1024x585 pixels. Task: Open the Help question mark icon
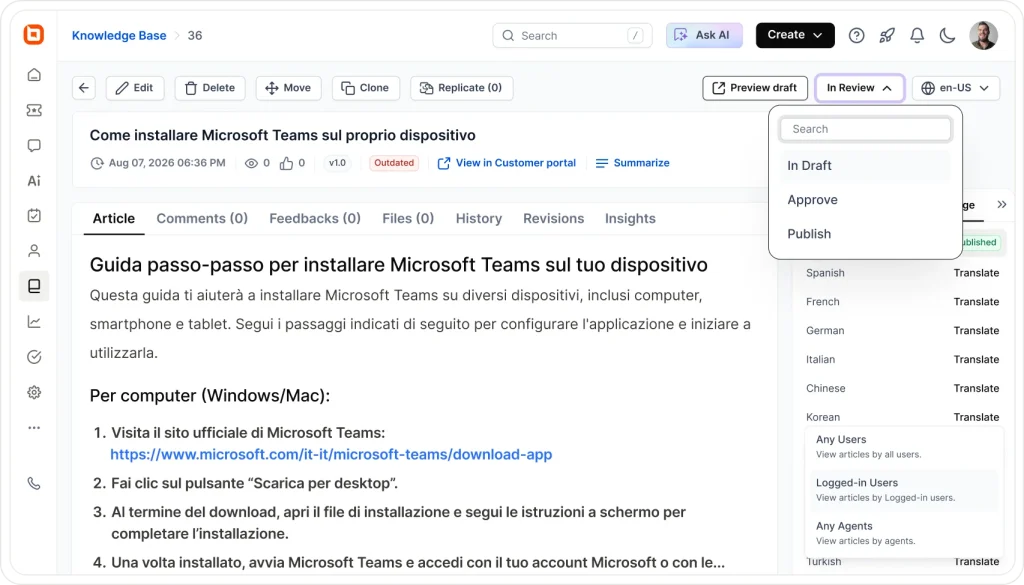tap(856, 35)
